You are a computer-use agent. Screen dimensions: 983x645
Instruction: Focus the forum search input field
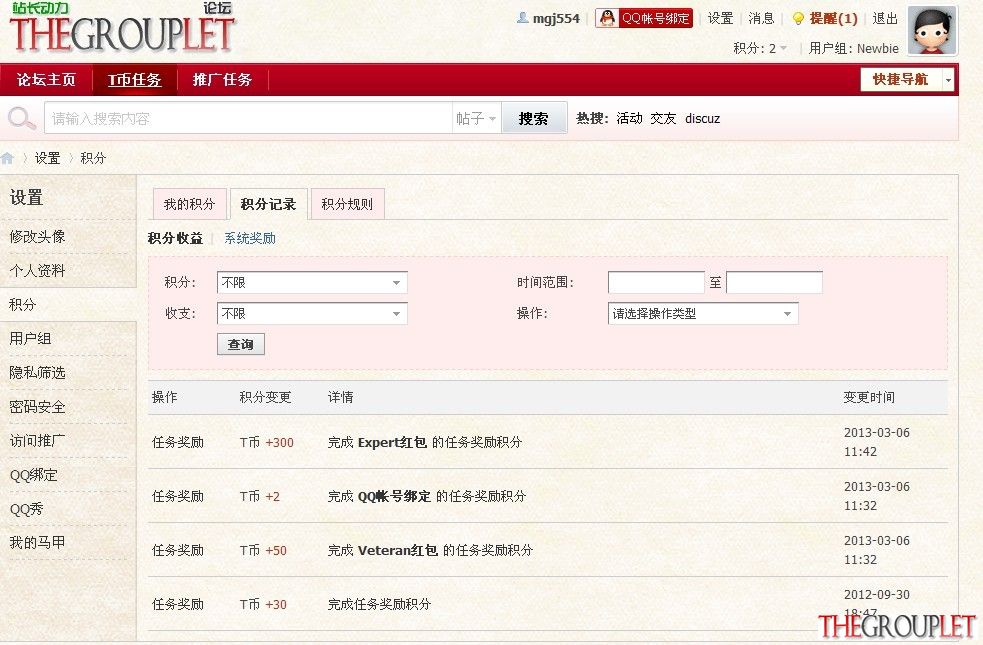tap(248, 118)
